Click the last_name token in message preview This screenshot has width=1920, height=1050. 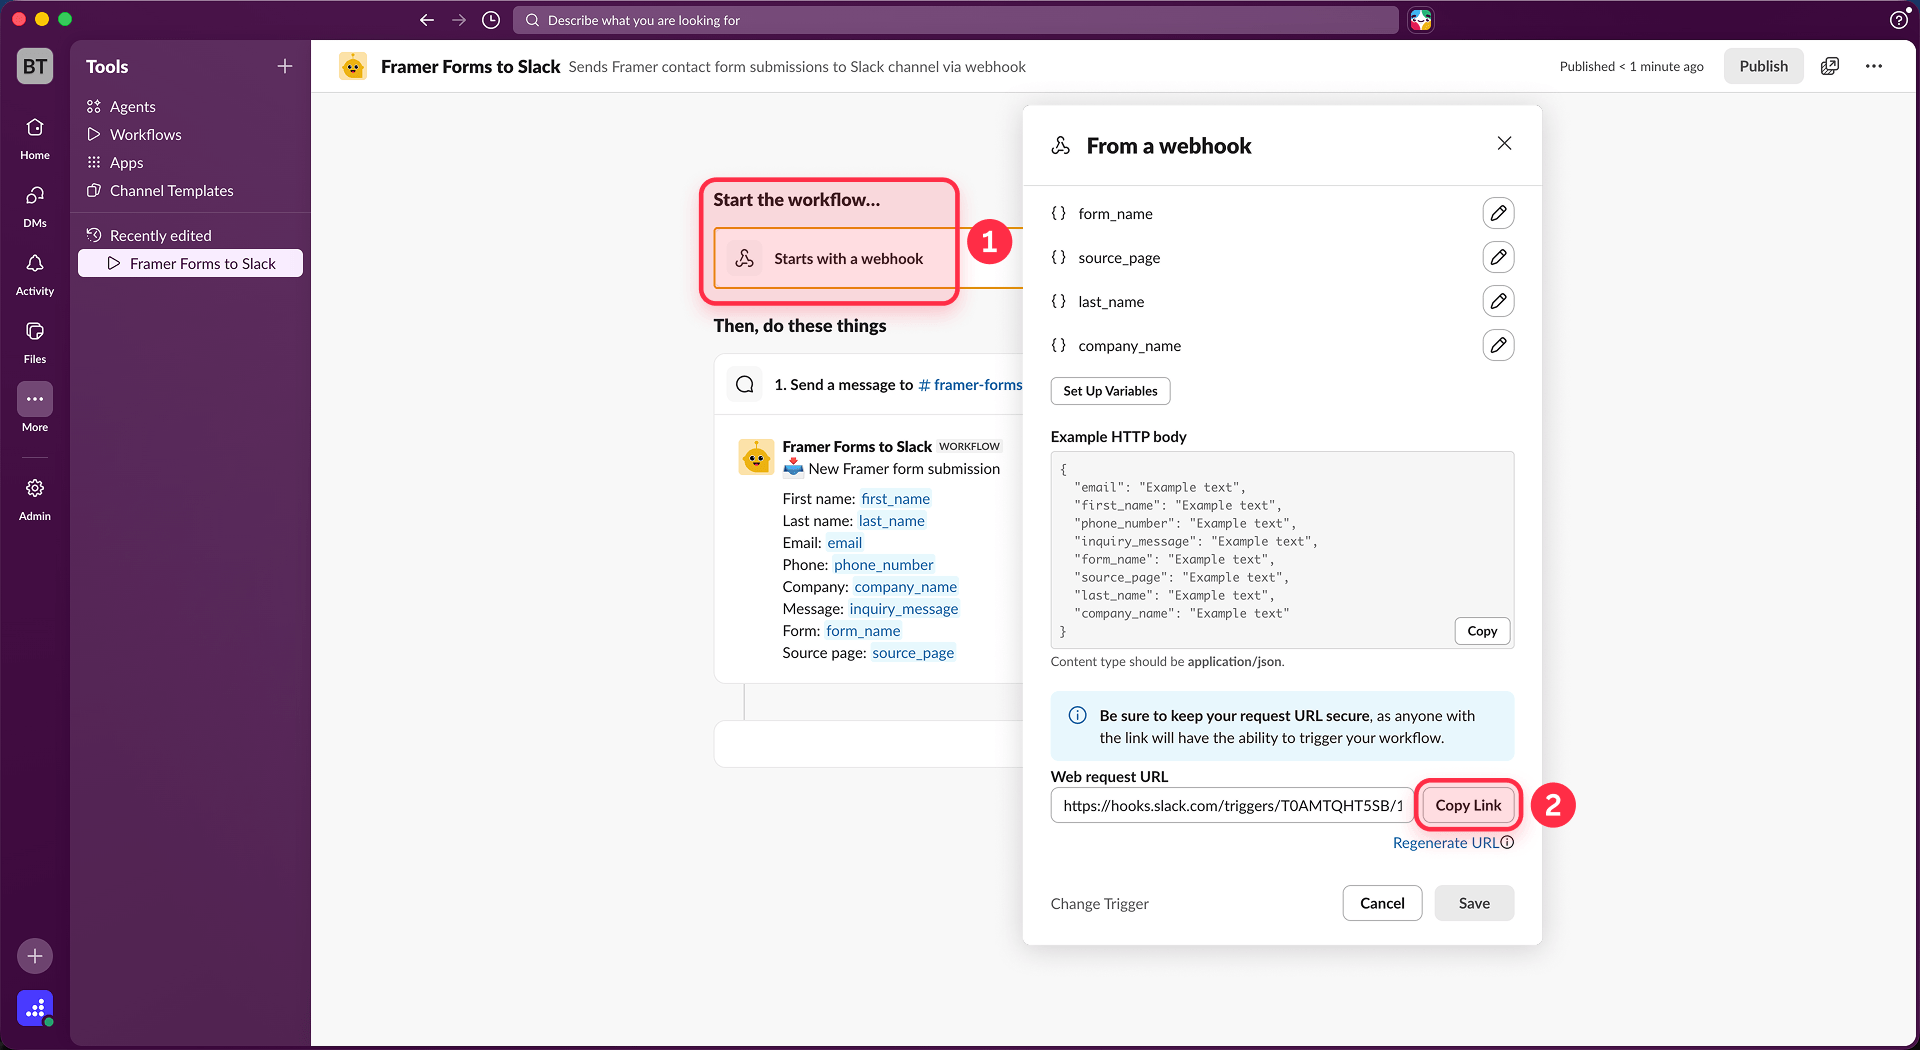click(x=891, y=521)
